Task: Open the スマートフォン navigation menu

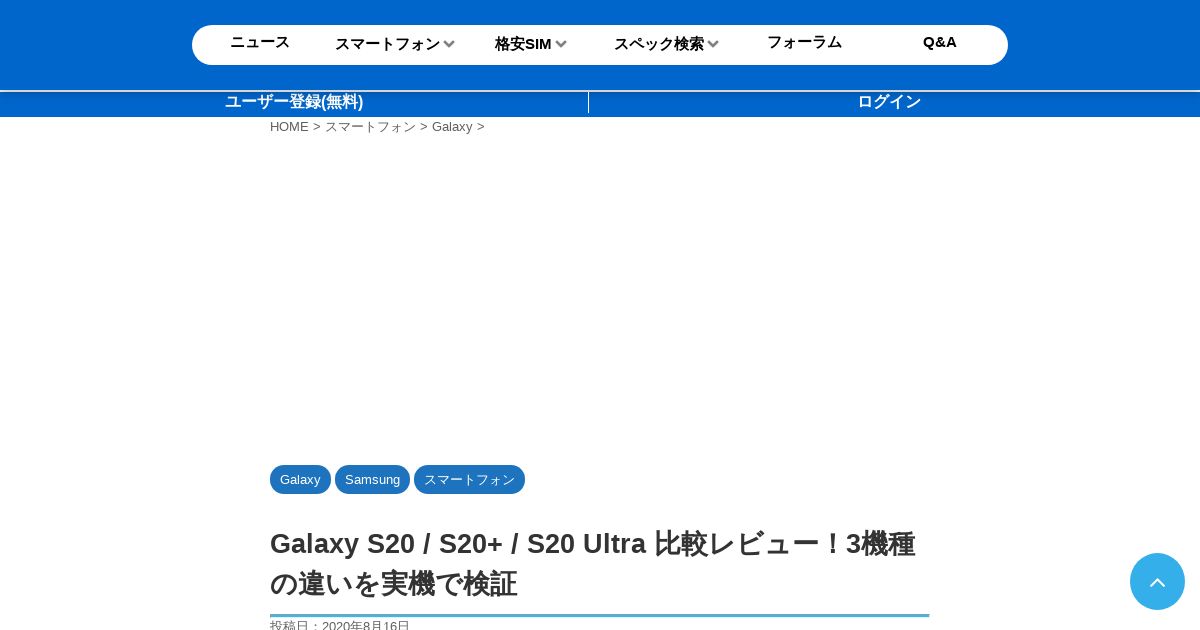Action: pyautogui.click(x=387, y=44)
